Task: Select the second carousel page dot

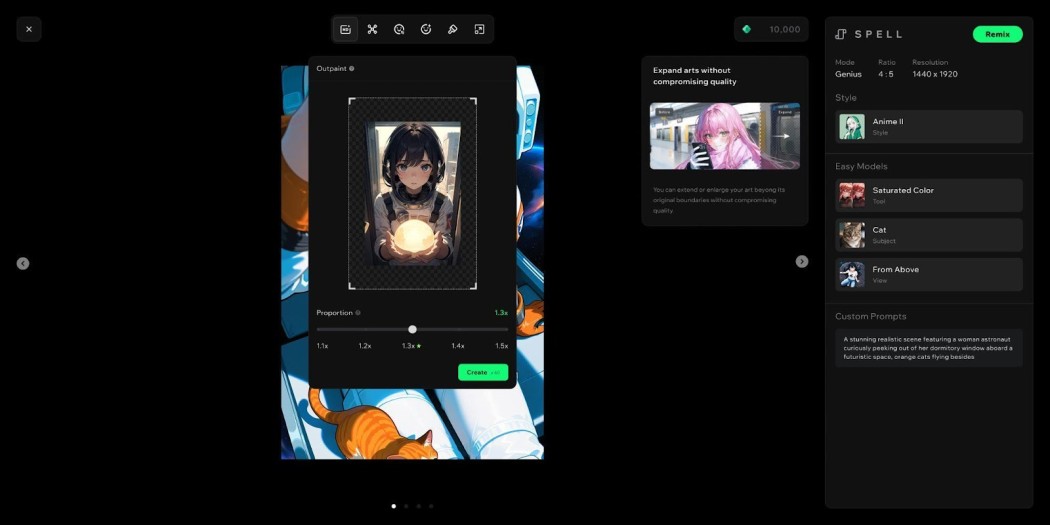Action: (x=406, y=506)
